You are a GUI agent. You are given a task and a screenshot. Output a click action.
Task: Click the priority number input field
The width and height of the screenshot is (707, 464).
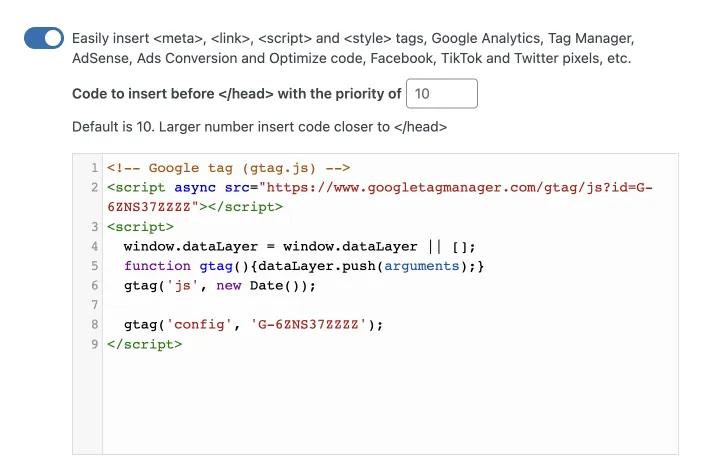coord(441,93)
